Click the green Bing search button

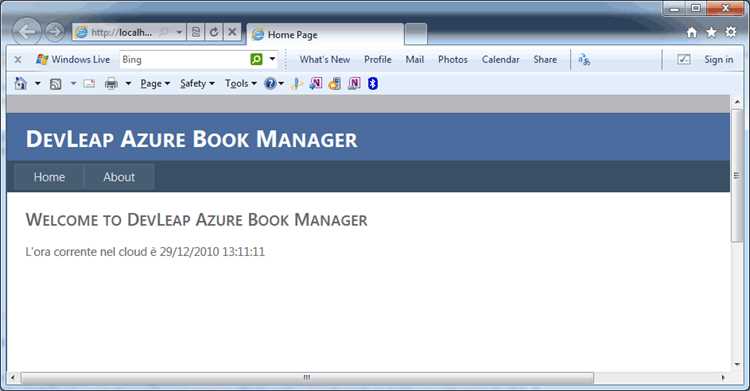pyautogui.click(x=256, y=59)
